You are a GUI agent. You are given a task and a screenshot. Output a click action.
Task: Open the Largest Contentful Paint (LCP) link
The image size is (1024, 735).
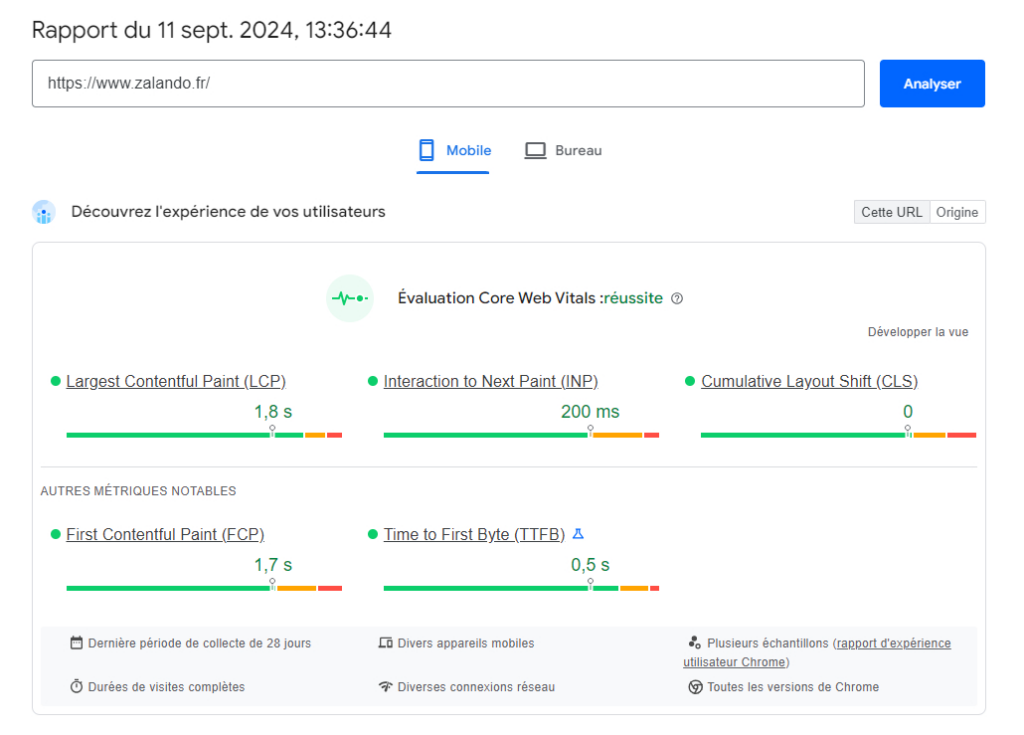[x=176, y=381]
